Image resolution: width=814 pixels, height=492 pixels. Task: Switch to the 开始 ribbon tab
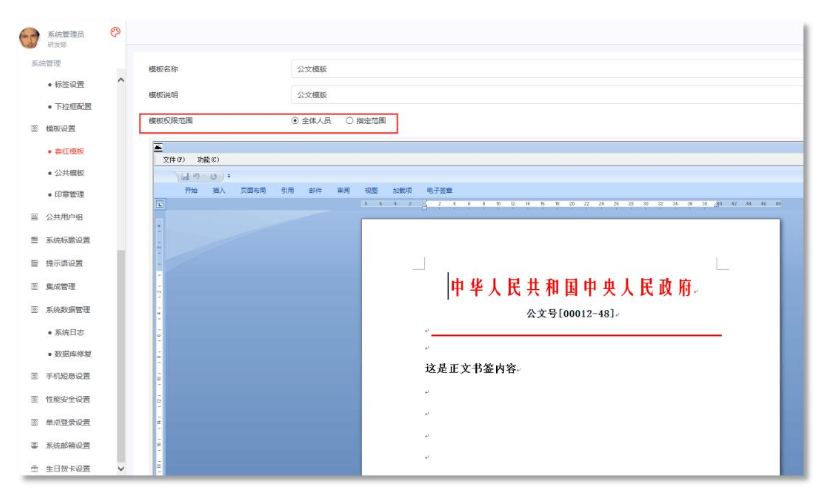(x=191, y=190)
